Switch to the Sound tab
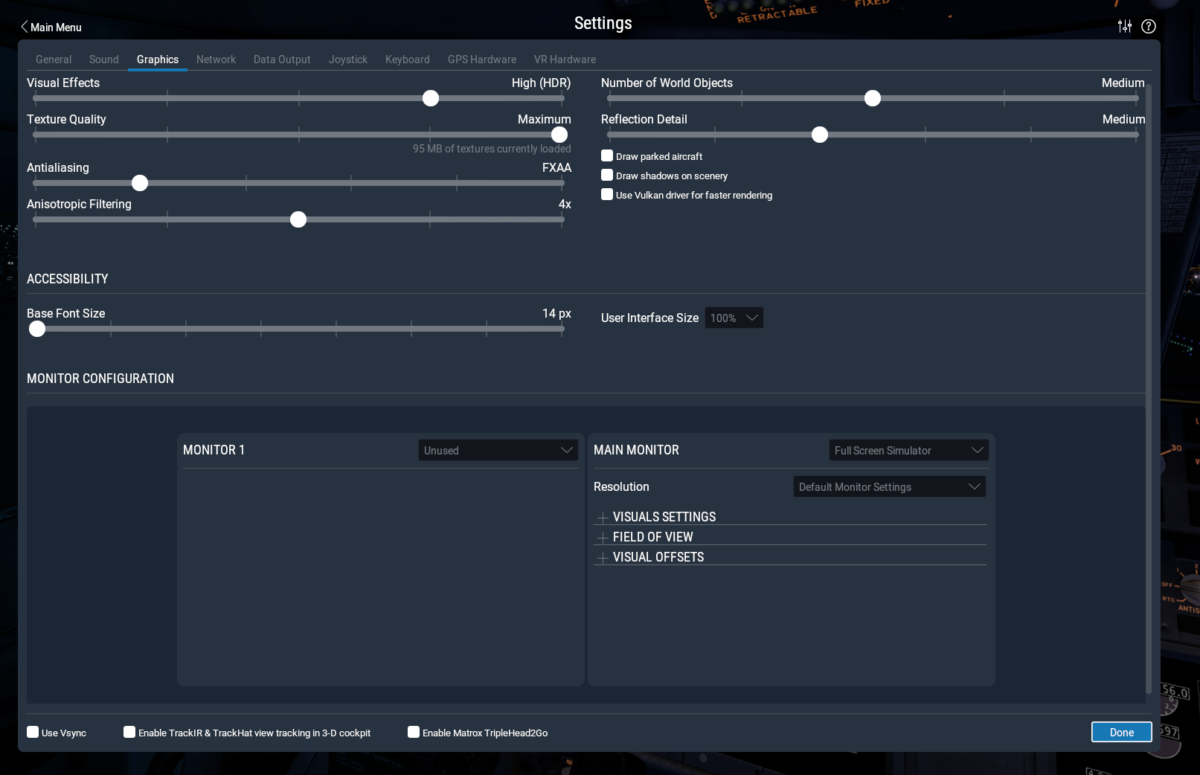 103,59
